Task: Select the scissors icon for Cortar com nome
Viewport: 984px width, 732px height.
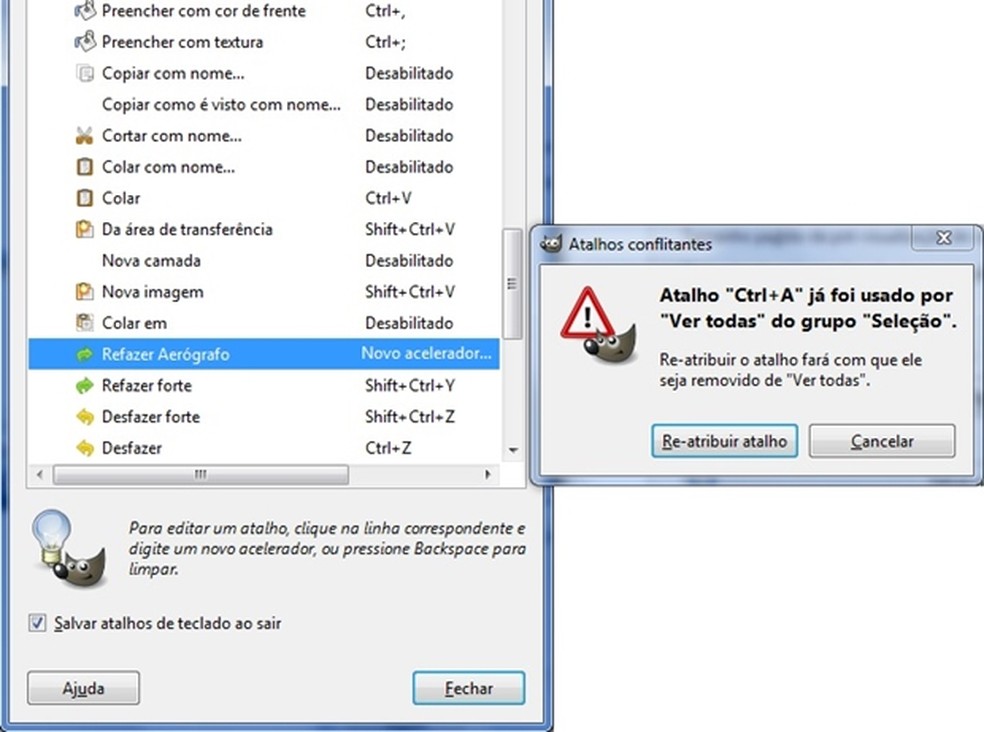Action: click(84, 136)
